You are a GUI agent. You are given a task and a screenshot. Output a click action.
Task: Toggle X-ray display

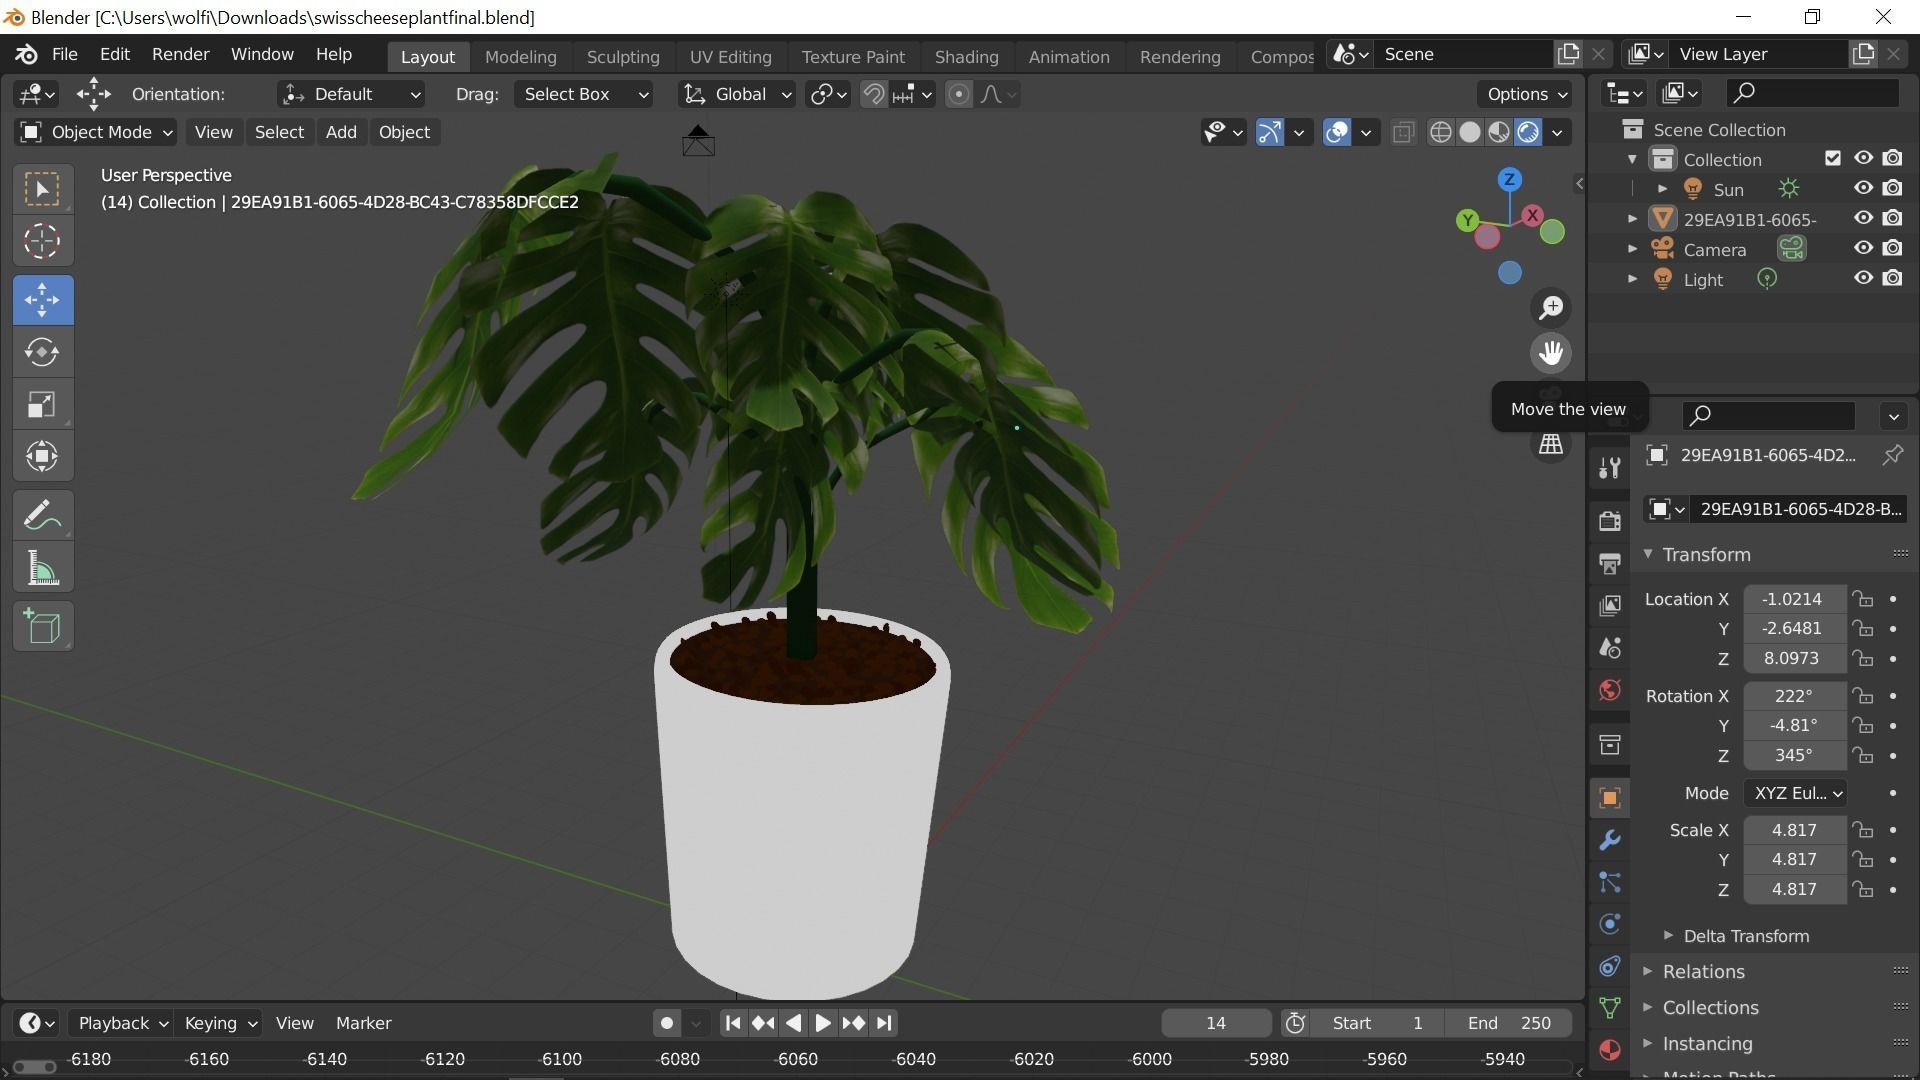1403,132
